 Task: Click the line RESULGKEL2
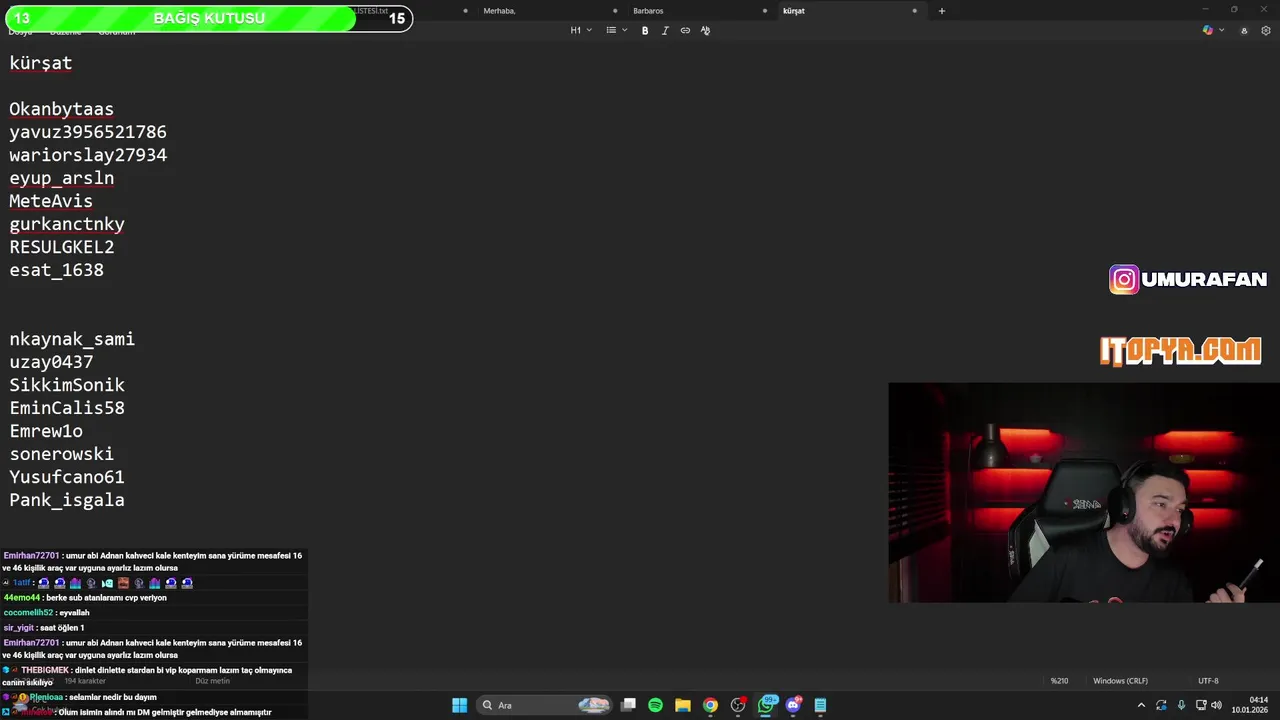(x=62, y=247)
